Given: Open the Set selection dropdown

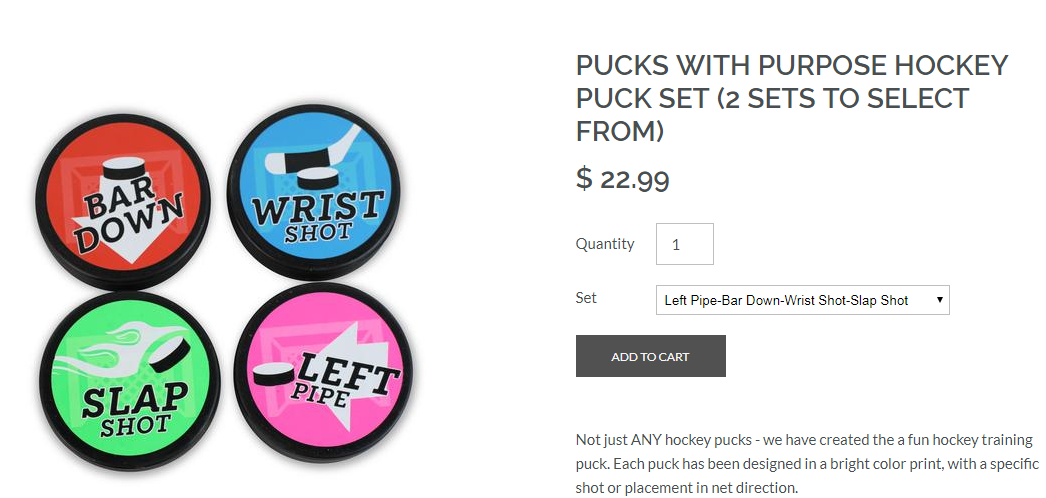Looking at the screenshot, I should click(x=802, y=300).
